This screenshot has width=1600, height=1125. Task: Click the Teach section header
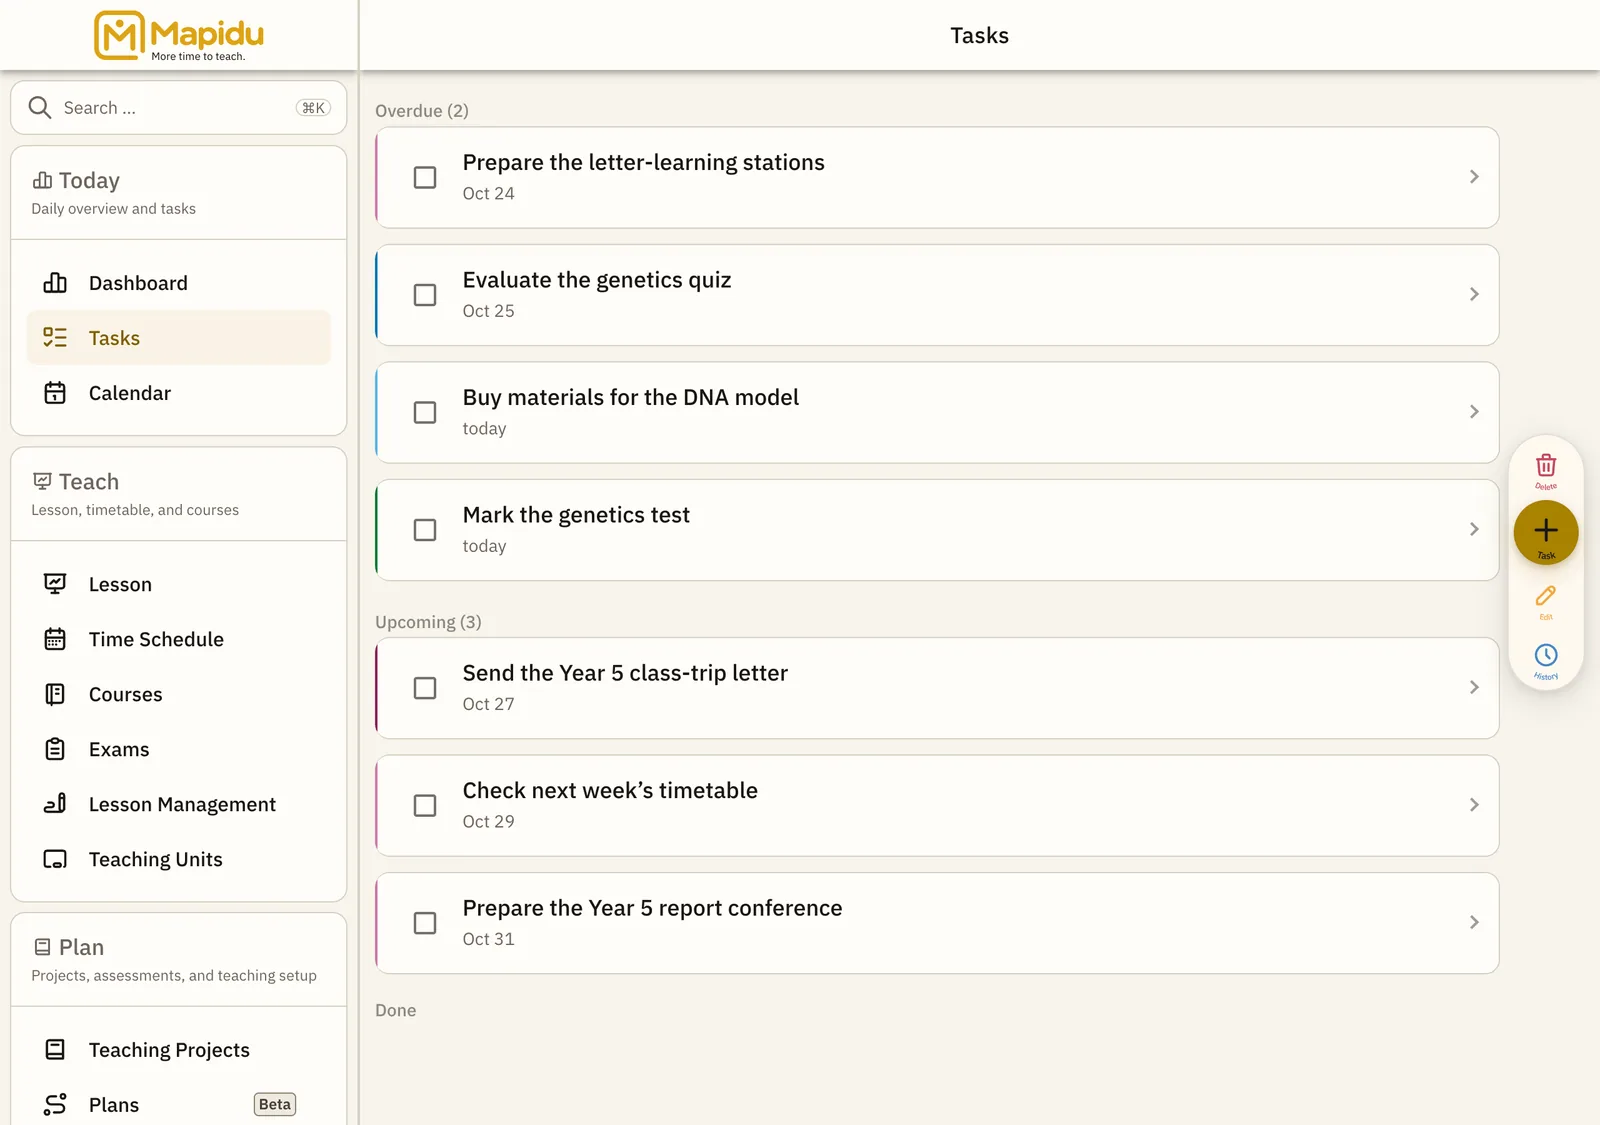point(179,494)
